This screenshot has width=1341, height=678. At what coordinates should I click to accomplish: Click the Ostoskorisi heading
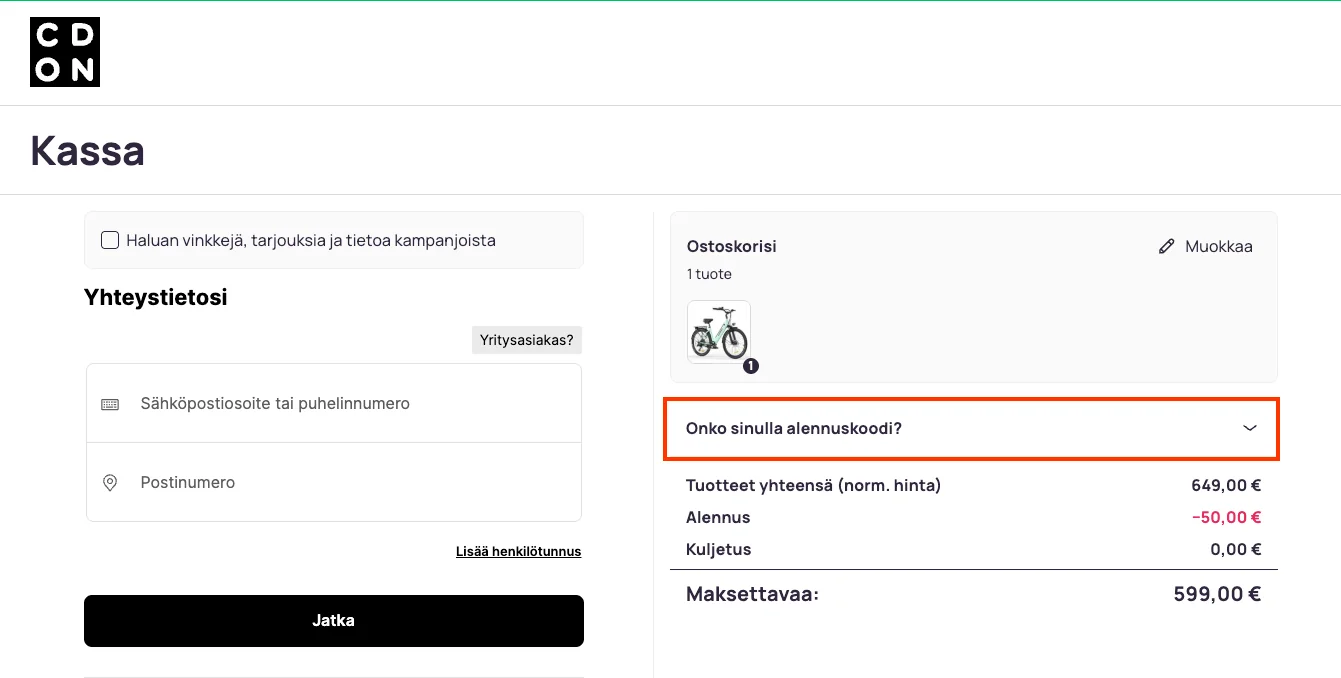(x=732, y=246)
